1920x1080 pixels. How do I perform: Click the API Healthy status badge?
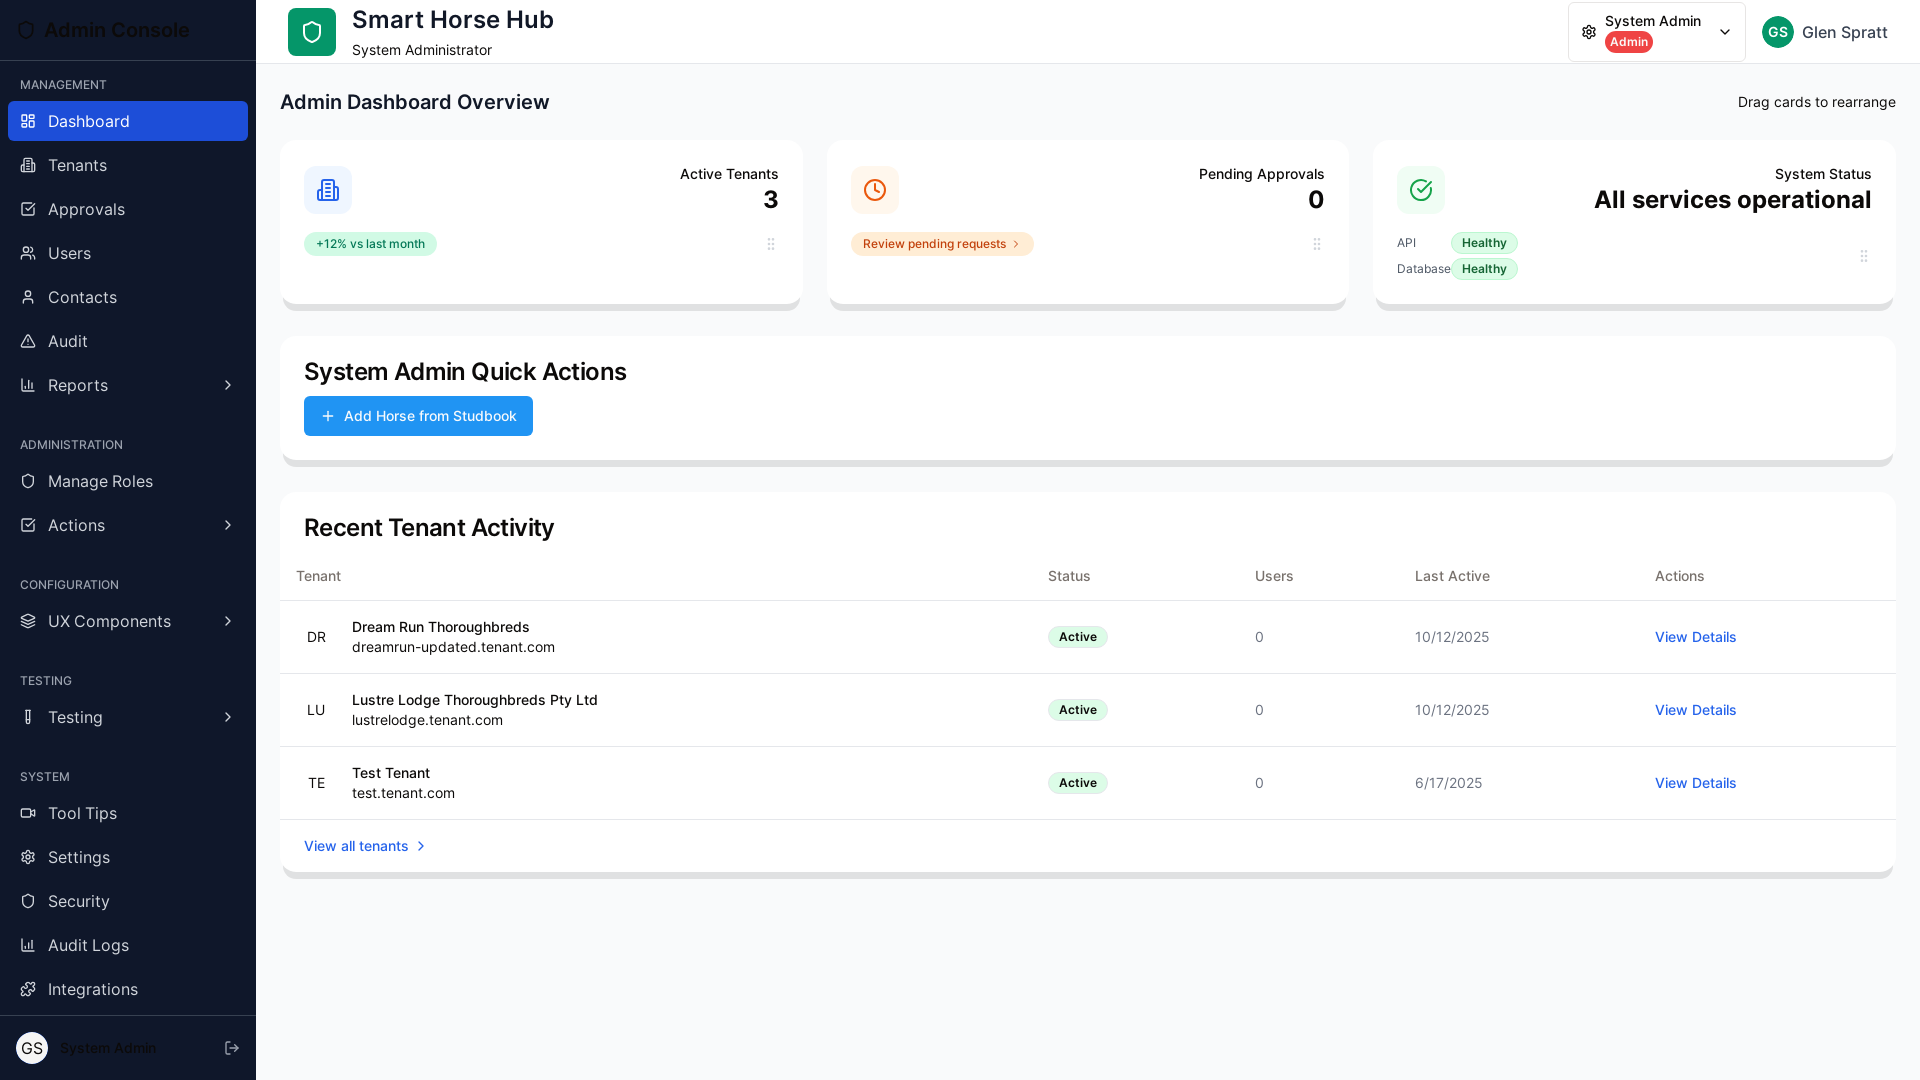[x=1484, y=243]
